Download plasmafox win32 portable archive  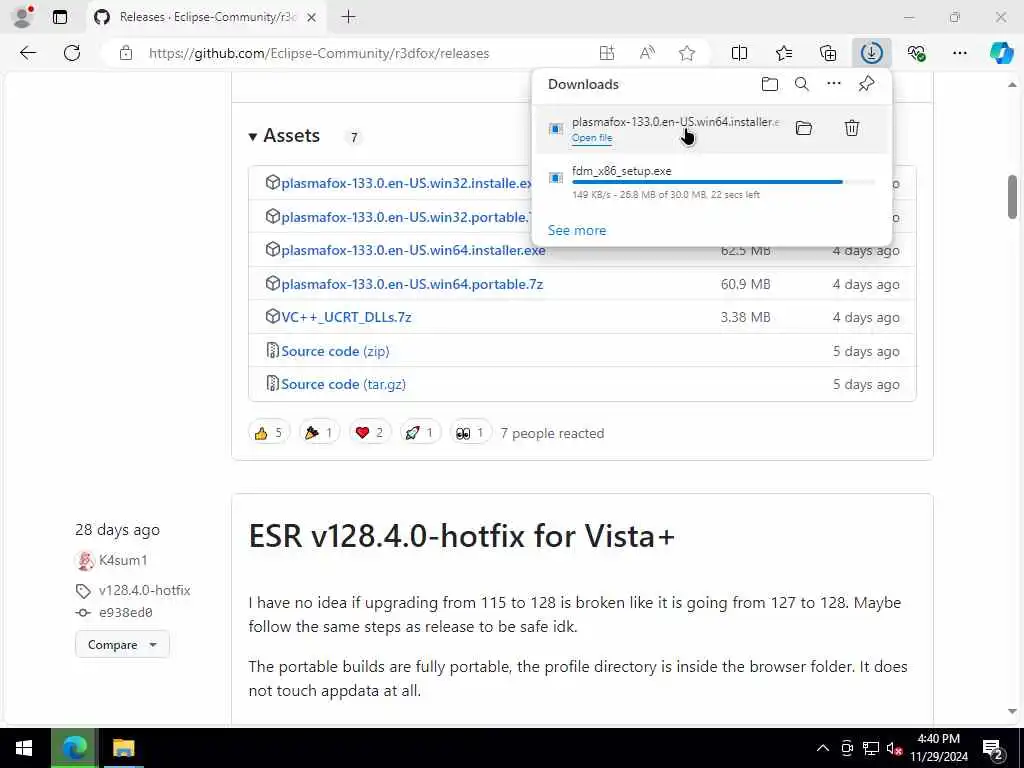406,217
